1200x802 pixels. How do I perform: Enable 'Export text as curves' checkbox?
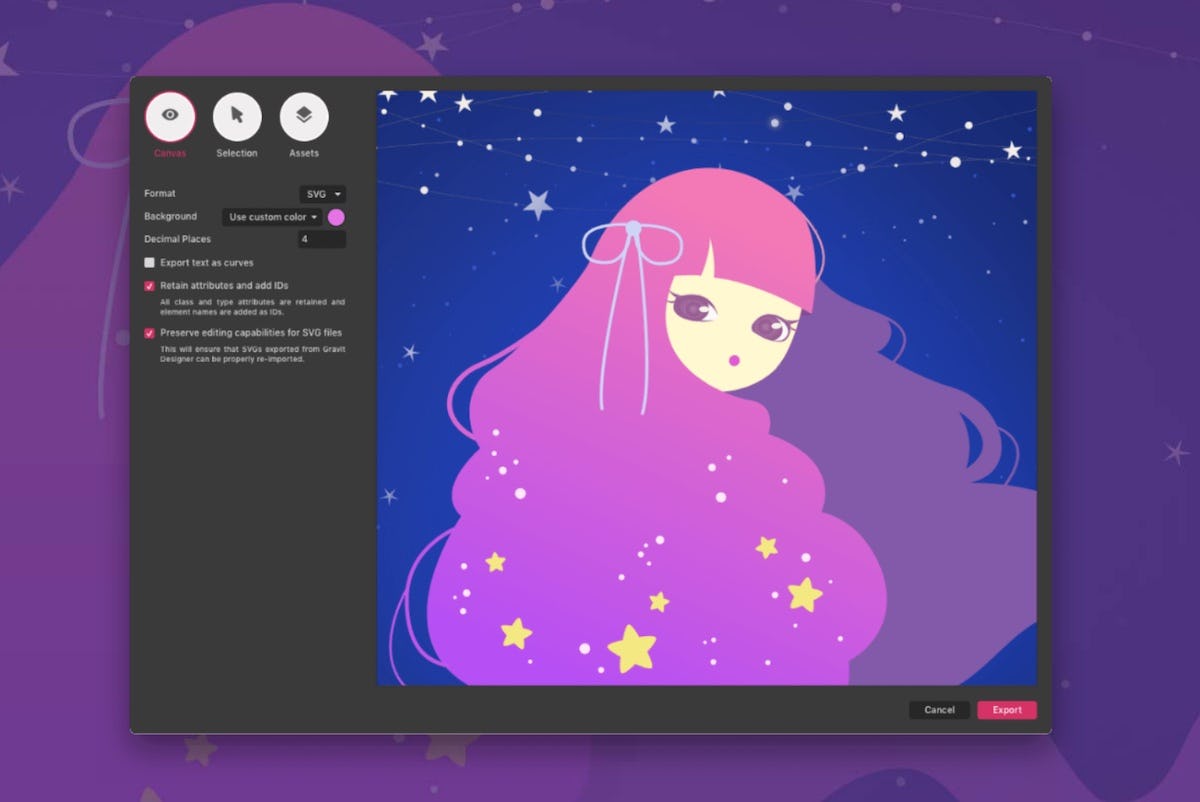pyautogui.click(x=150, y=263)
